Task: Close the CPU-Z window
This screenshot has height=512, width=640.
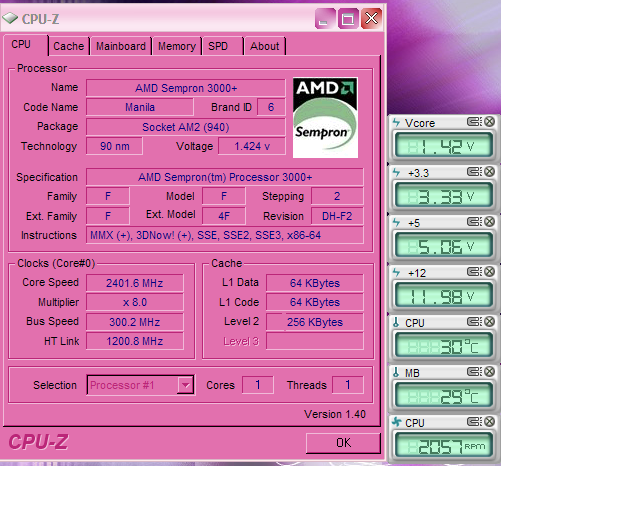Action: 371,18
